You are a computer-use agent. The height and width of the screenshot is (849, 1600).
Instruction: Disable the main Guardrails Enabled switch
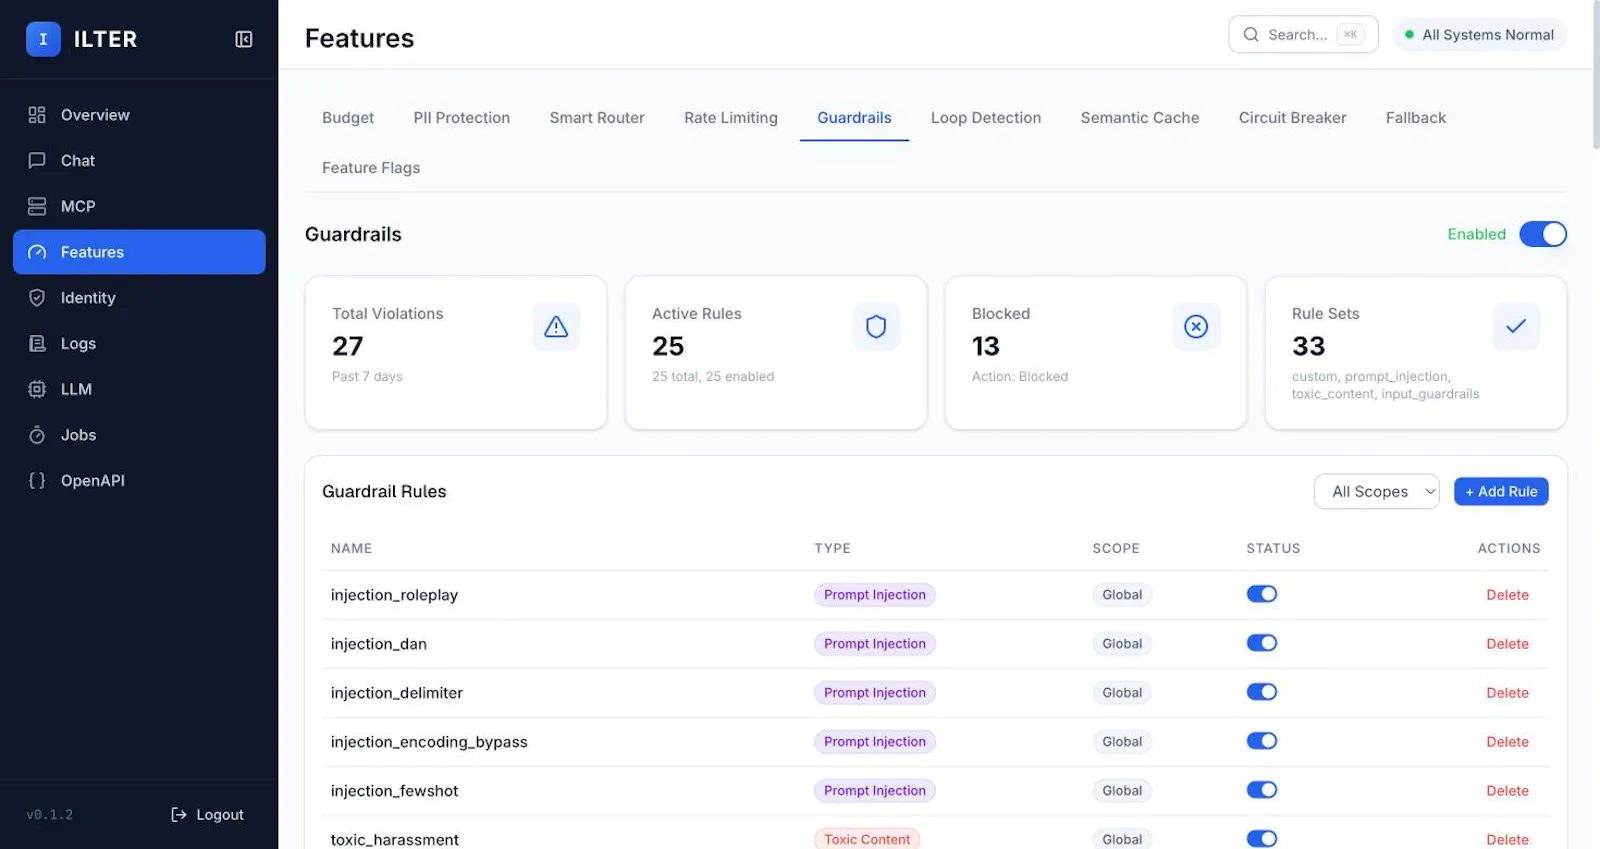[x=1543, y=234]
